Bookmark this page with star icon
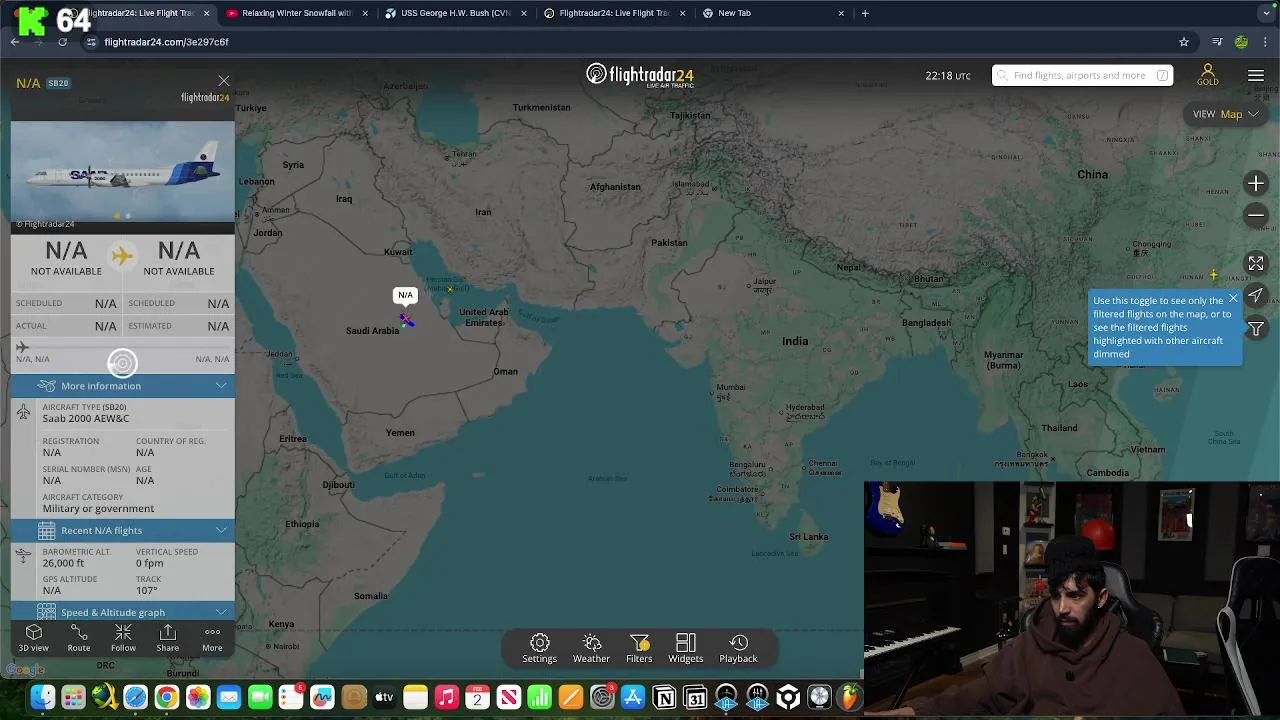Screen dimensions: 1280x720 pos(1184,42)
